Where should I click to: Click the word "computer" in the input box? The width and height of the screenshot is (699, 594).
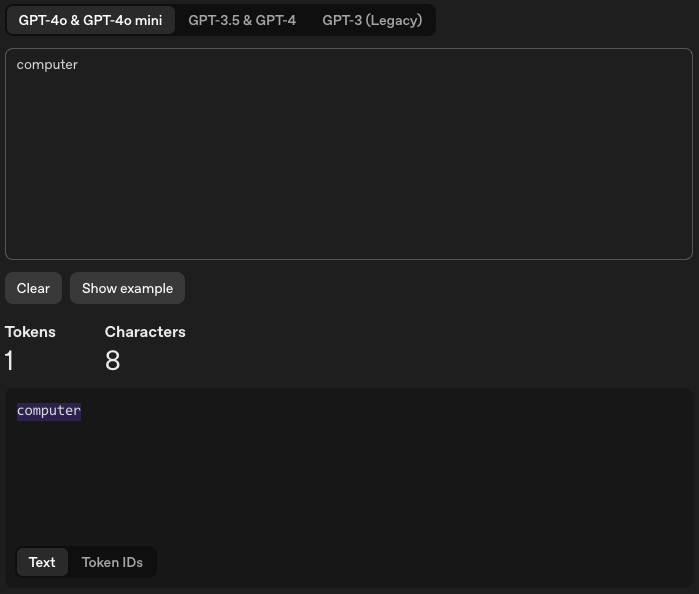(47, 65)
